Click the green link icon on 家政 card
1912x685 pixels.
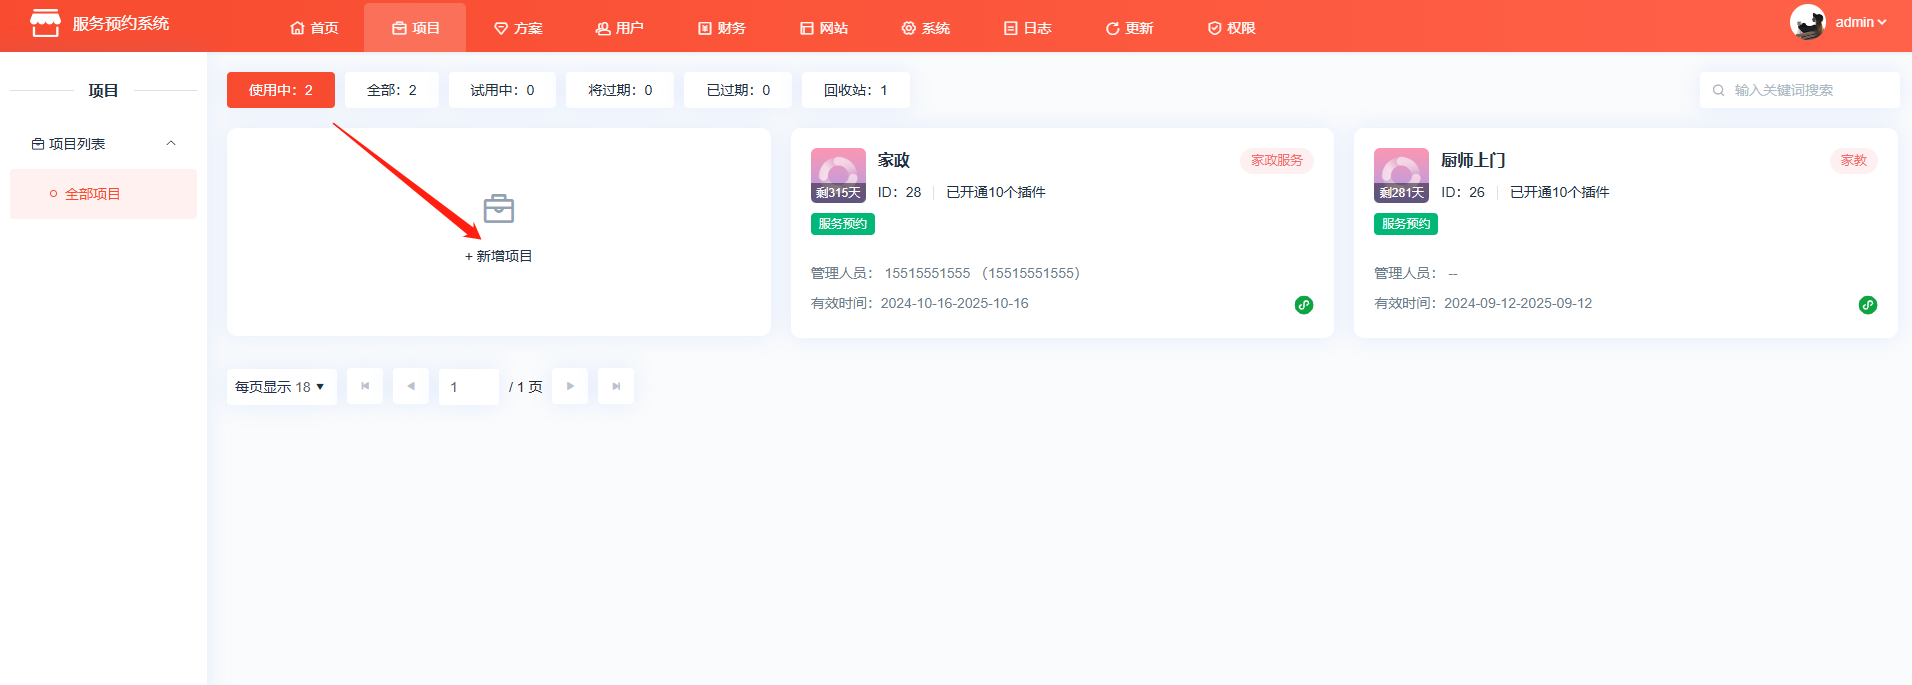[x=1303, y=305]
